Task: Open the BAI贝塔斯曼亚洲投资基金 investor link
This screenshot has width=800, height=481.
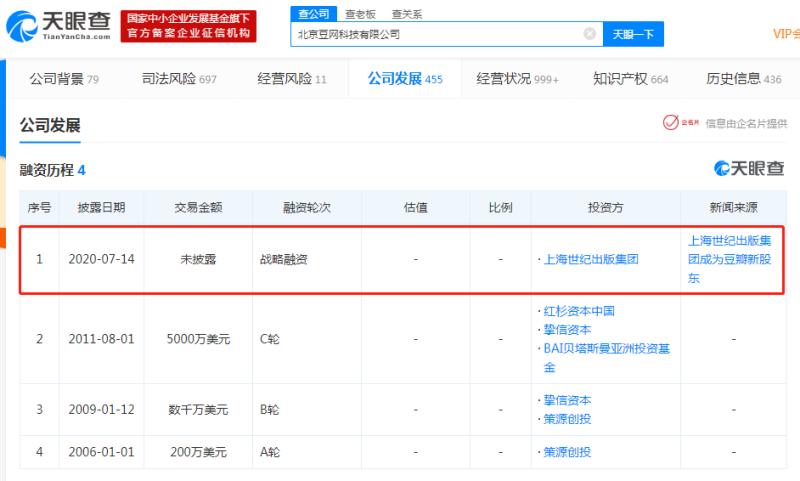Action: click(x=606, y=358)
